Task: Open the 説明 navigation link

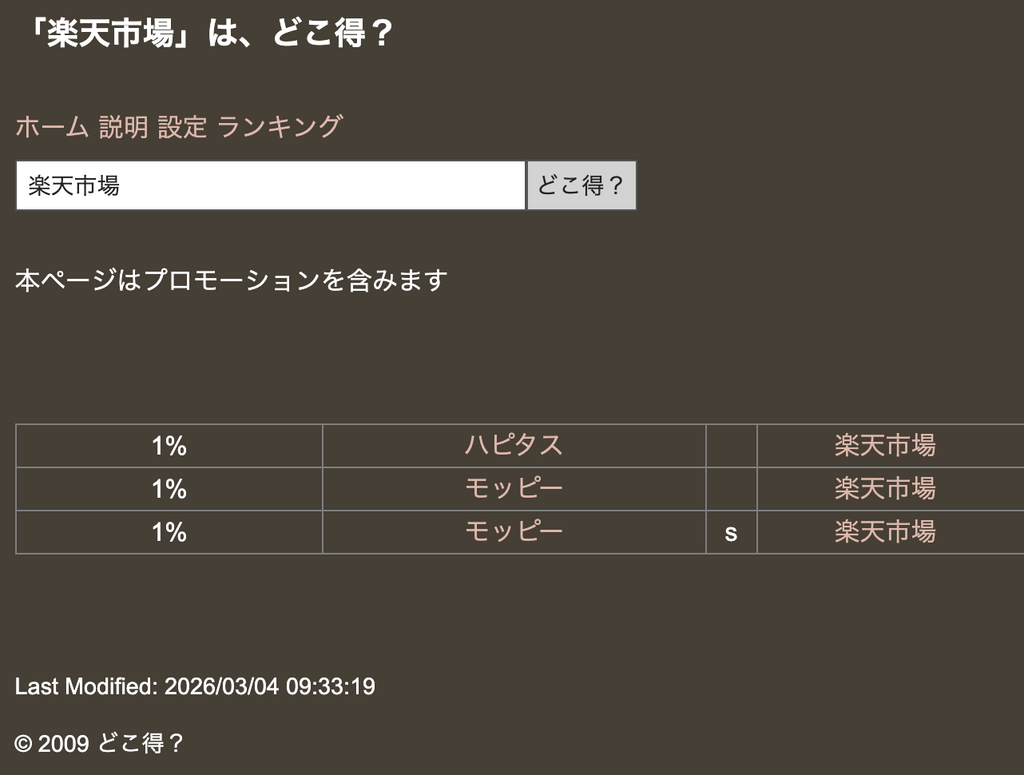Action: [123, 127]
